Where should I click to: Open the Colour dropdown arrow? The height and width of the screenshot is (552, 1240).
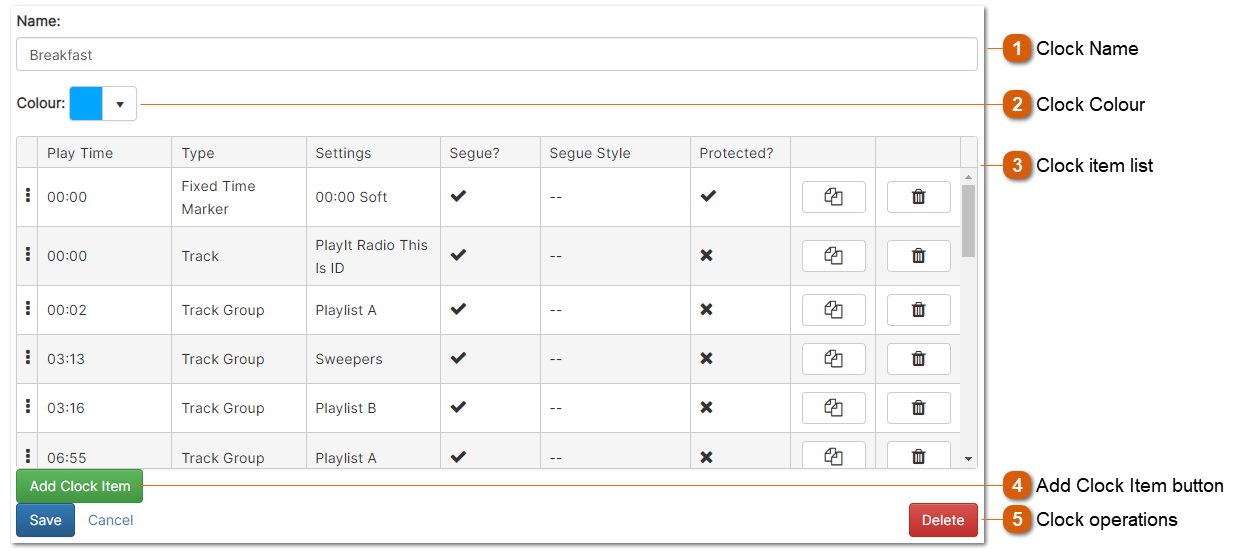120,104
